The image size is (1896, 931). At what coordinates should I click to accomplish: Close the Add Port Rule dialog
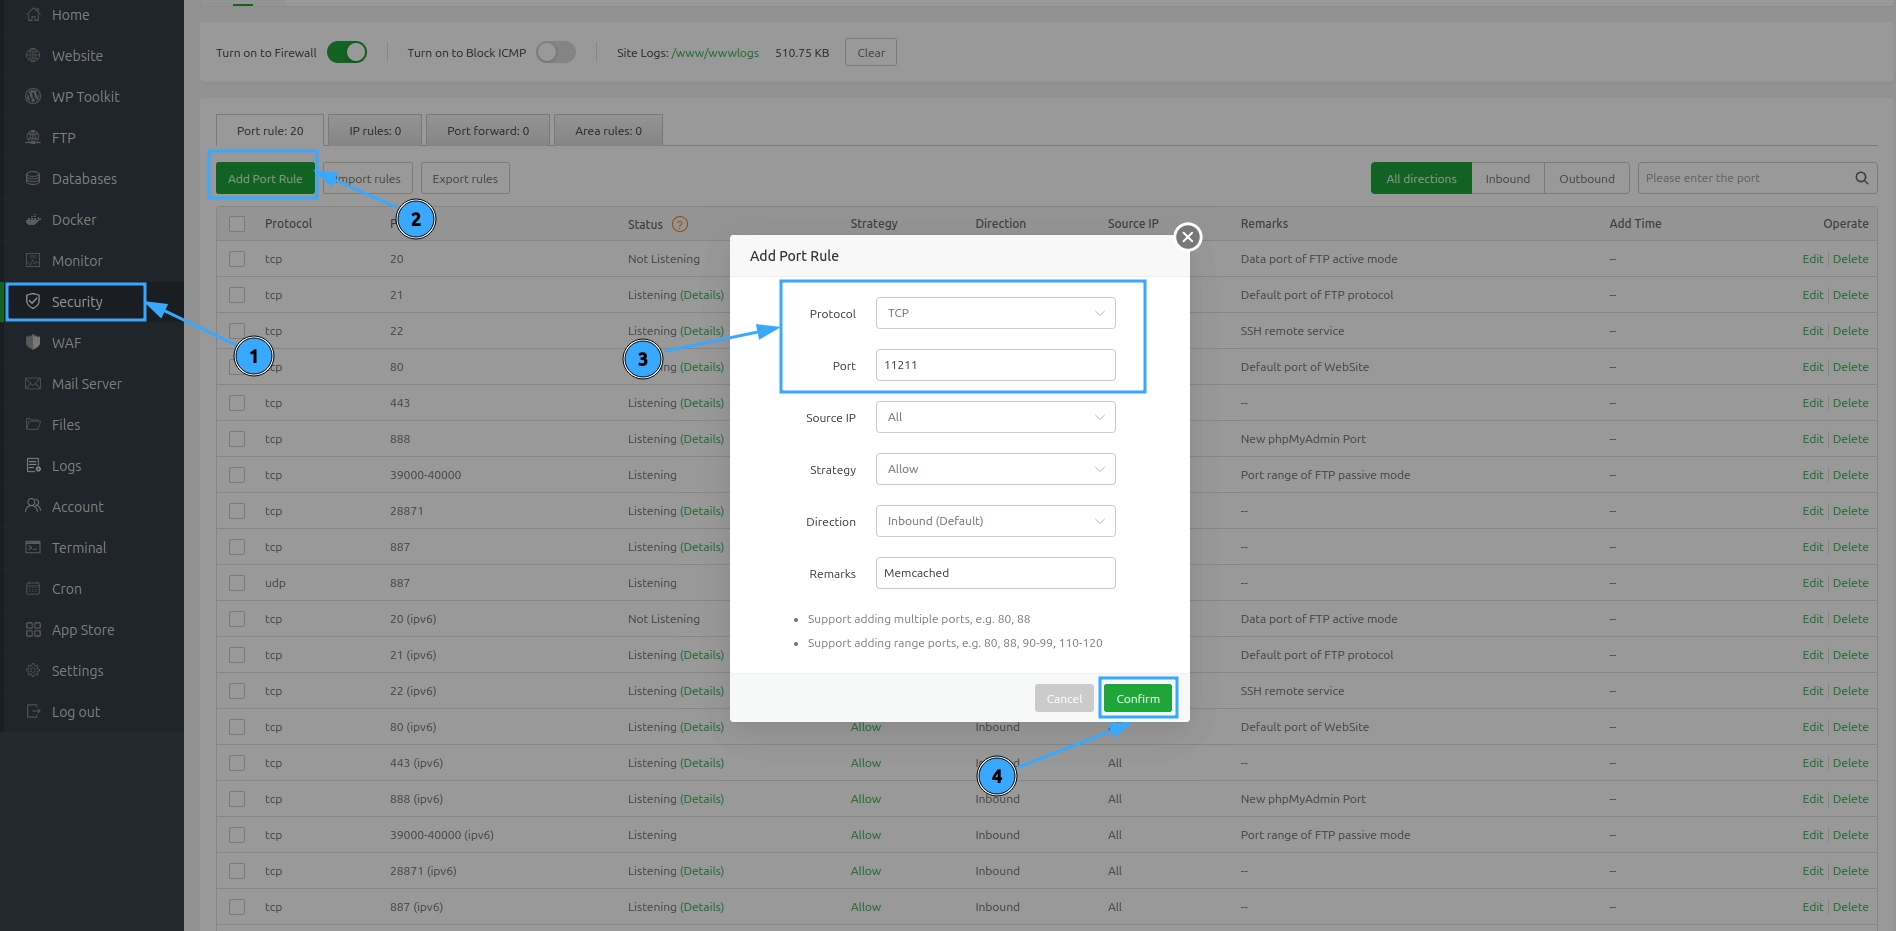(x=1187, y=237)
